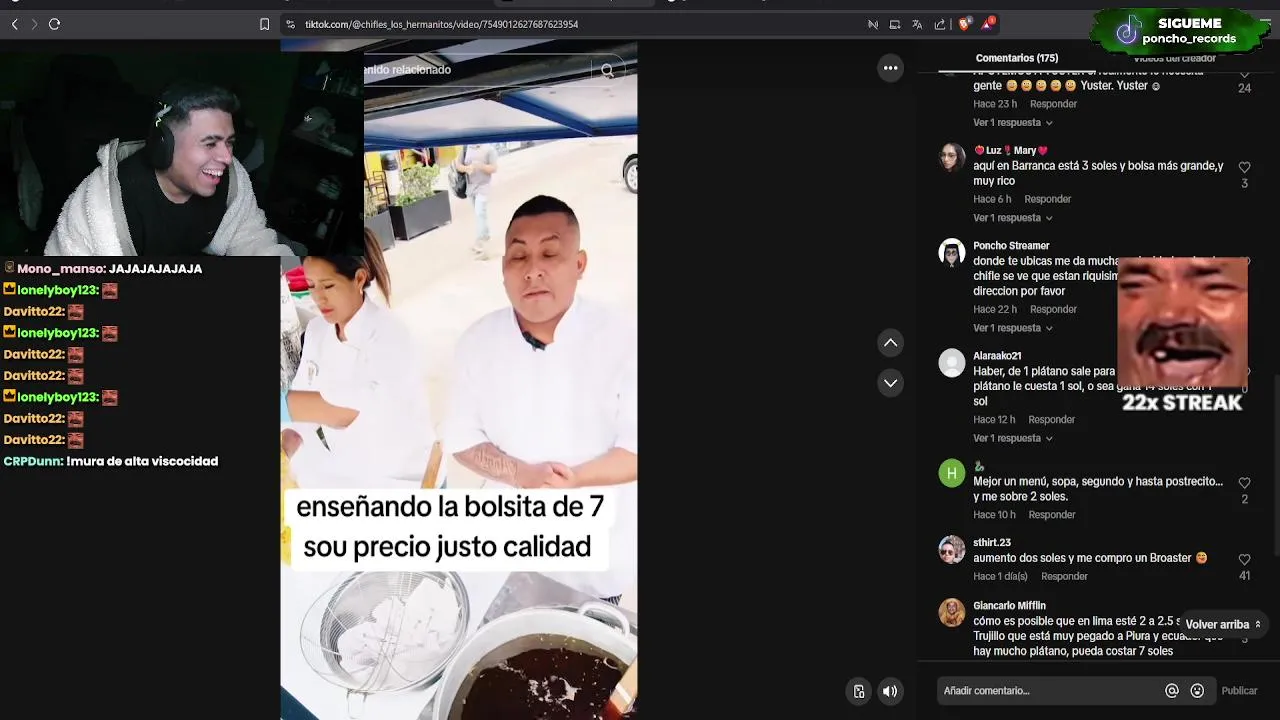Share this page via the share icon
Image resolution: width=1280 pixels, height=720 pixels.
940,24
